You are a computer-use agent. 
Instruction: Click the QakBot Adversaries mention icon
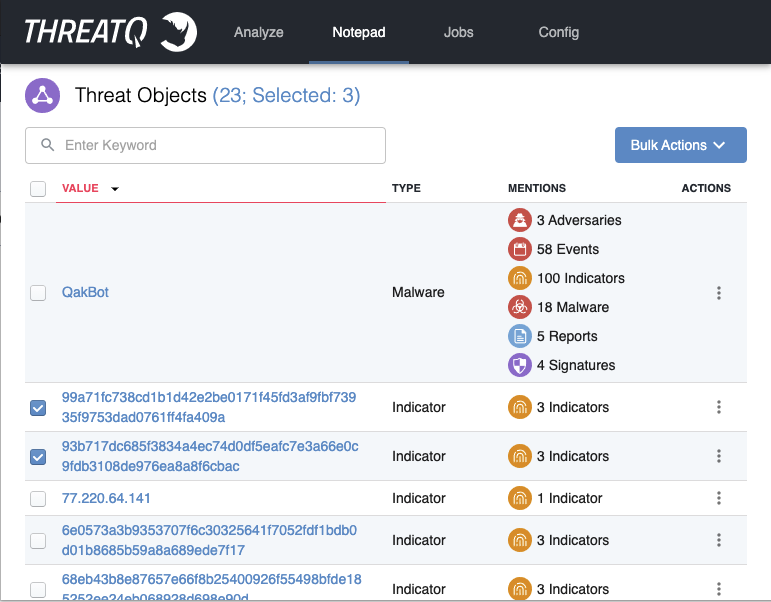520,220
